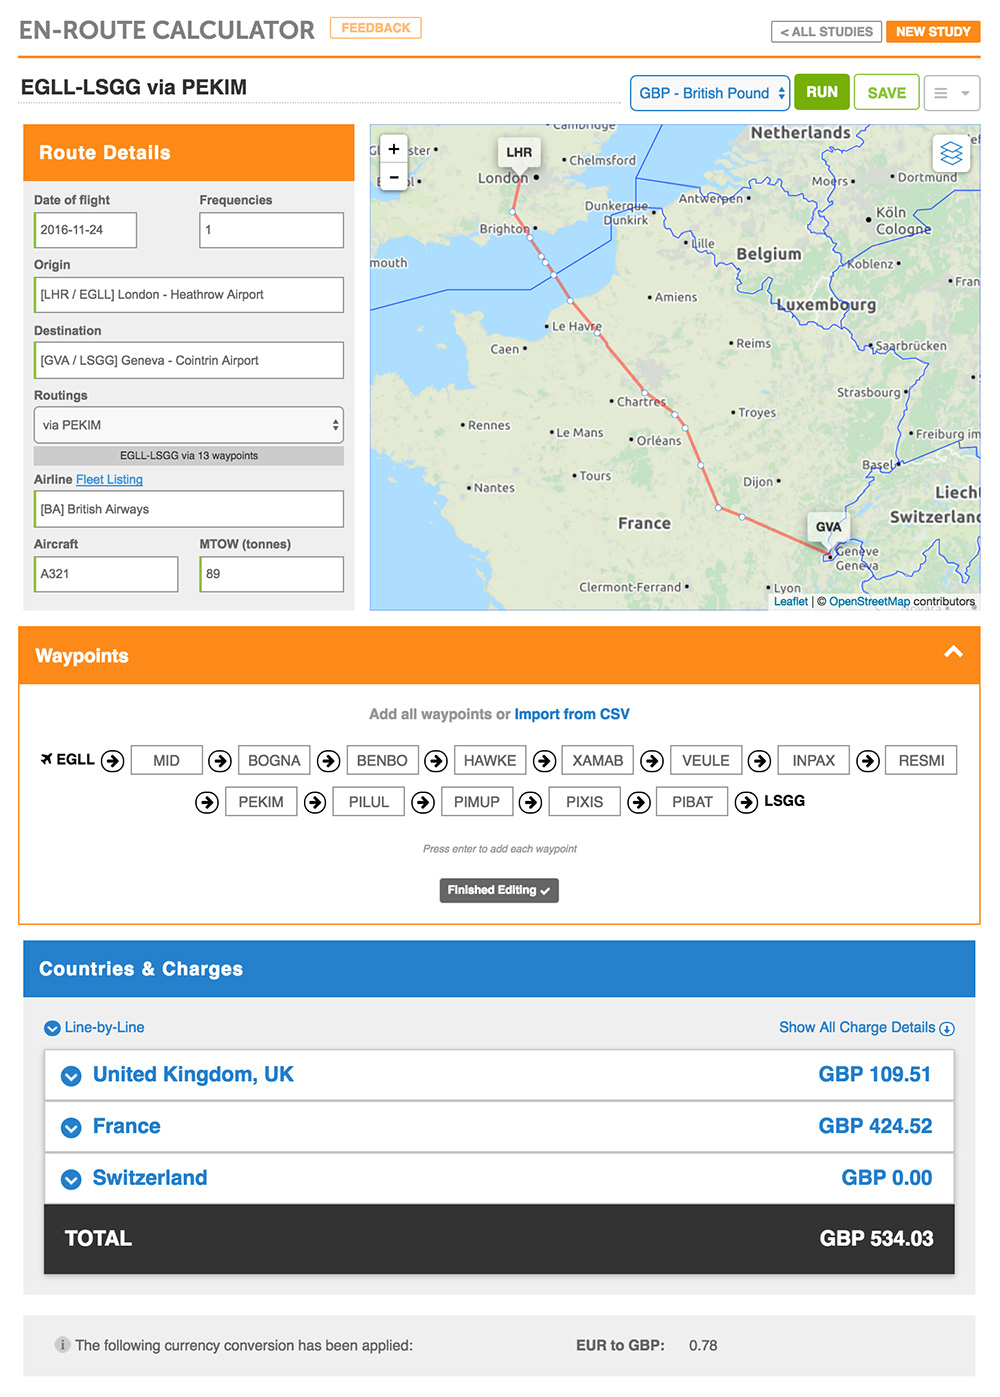Click the Date of flight input field
This screenshot has width=1000, height=1397.
85,230
